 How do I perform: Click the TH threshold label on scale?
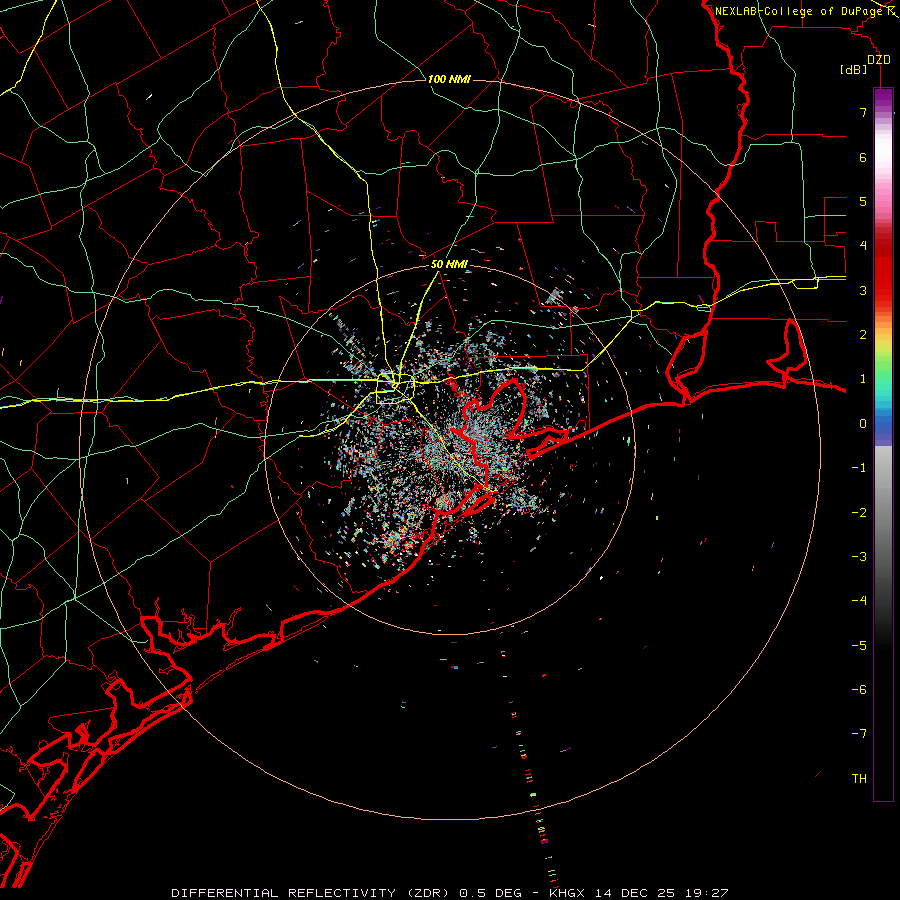pyautogui.click(x=859, y=778)
